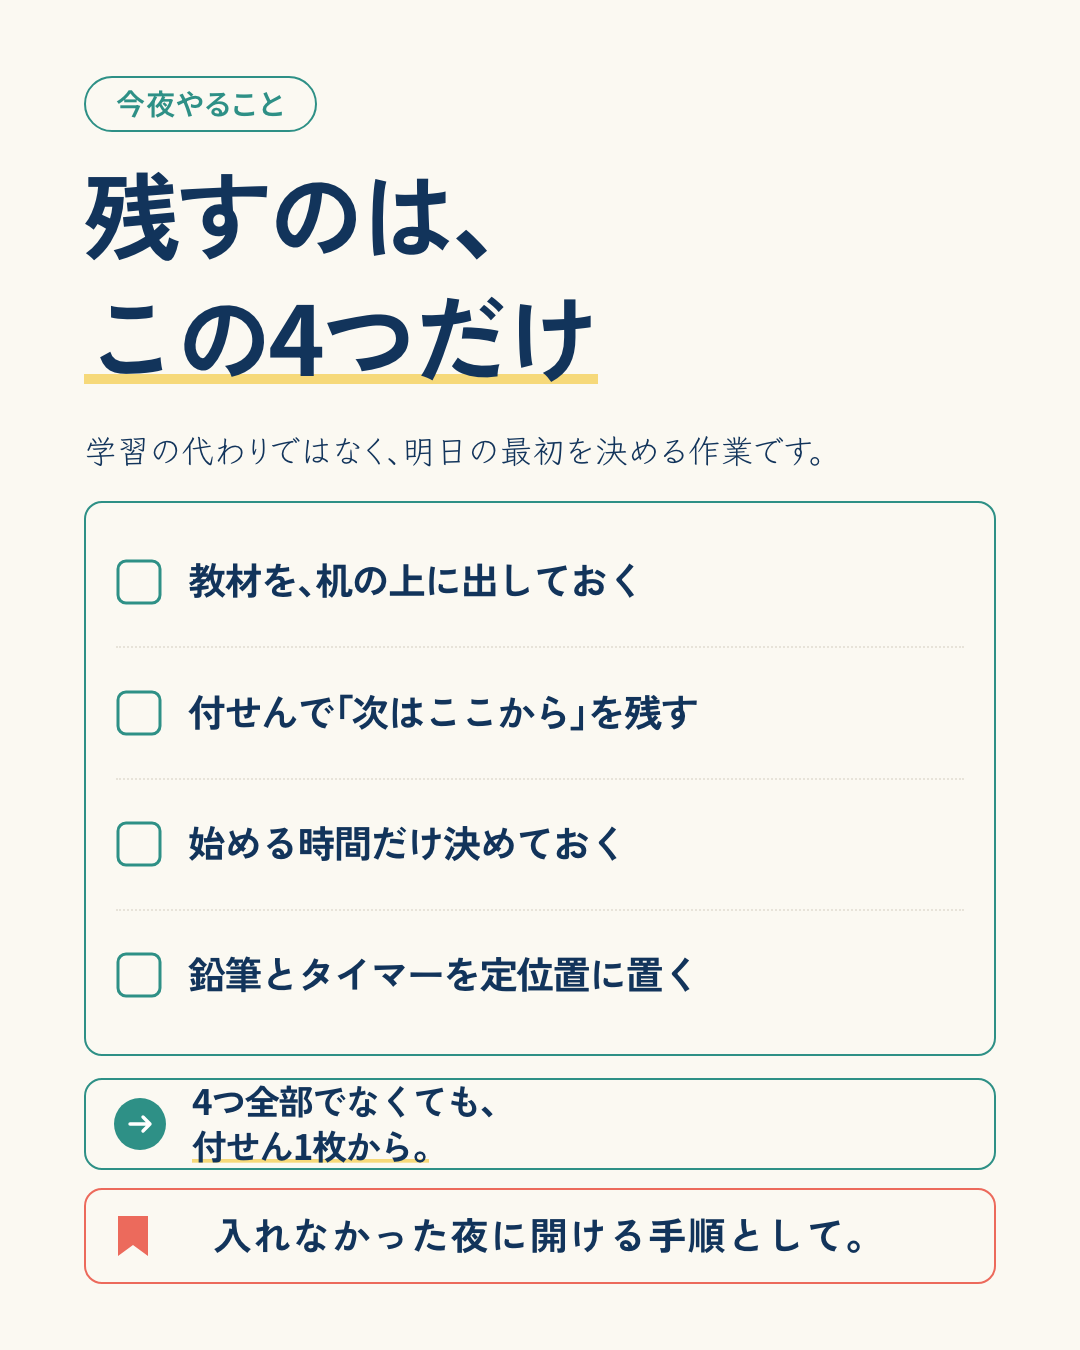Check the 教材を、机の上に出しておく checkbox
Viewport: 1080px width, 1350px height.
point(139,582)
